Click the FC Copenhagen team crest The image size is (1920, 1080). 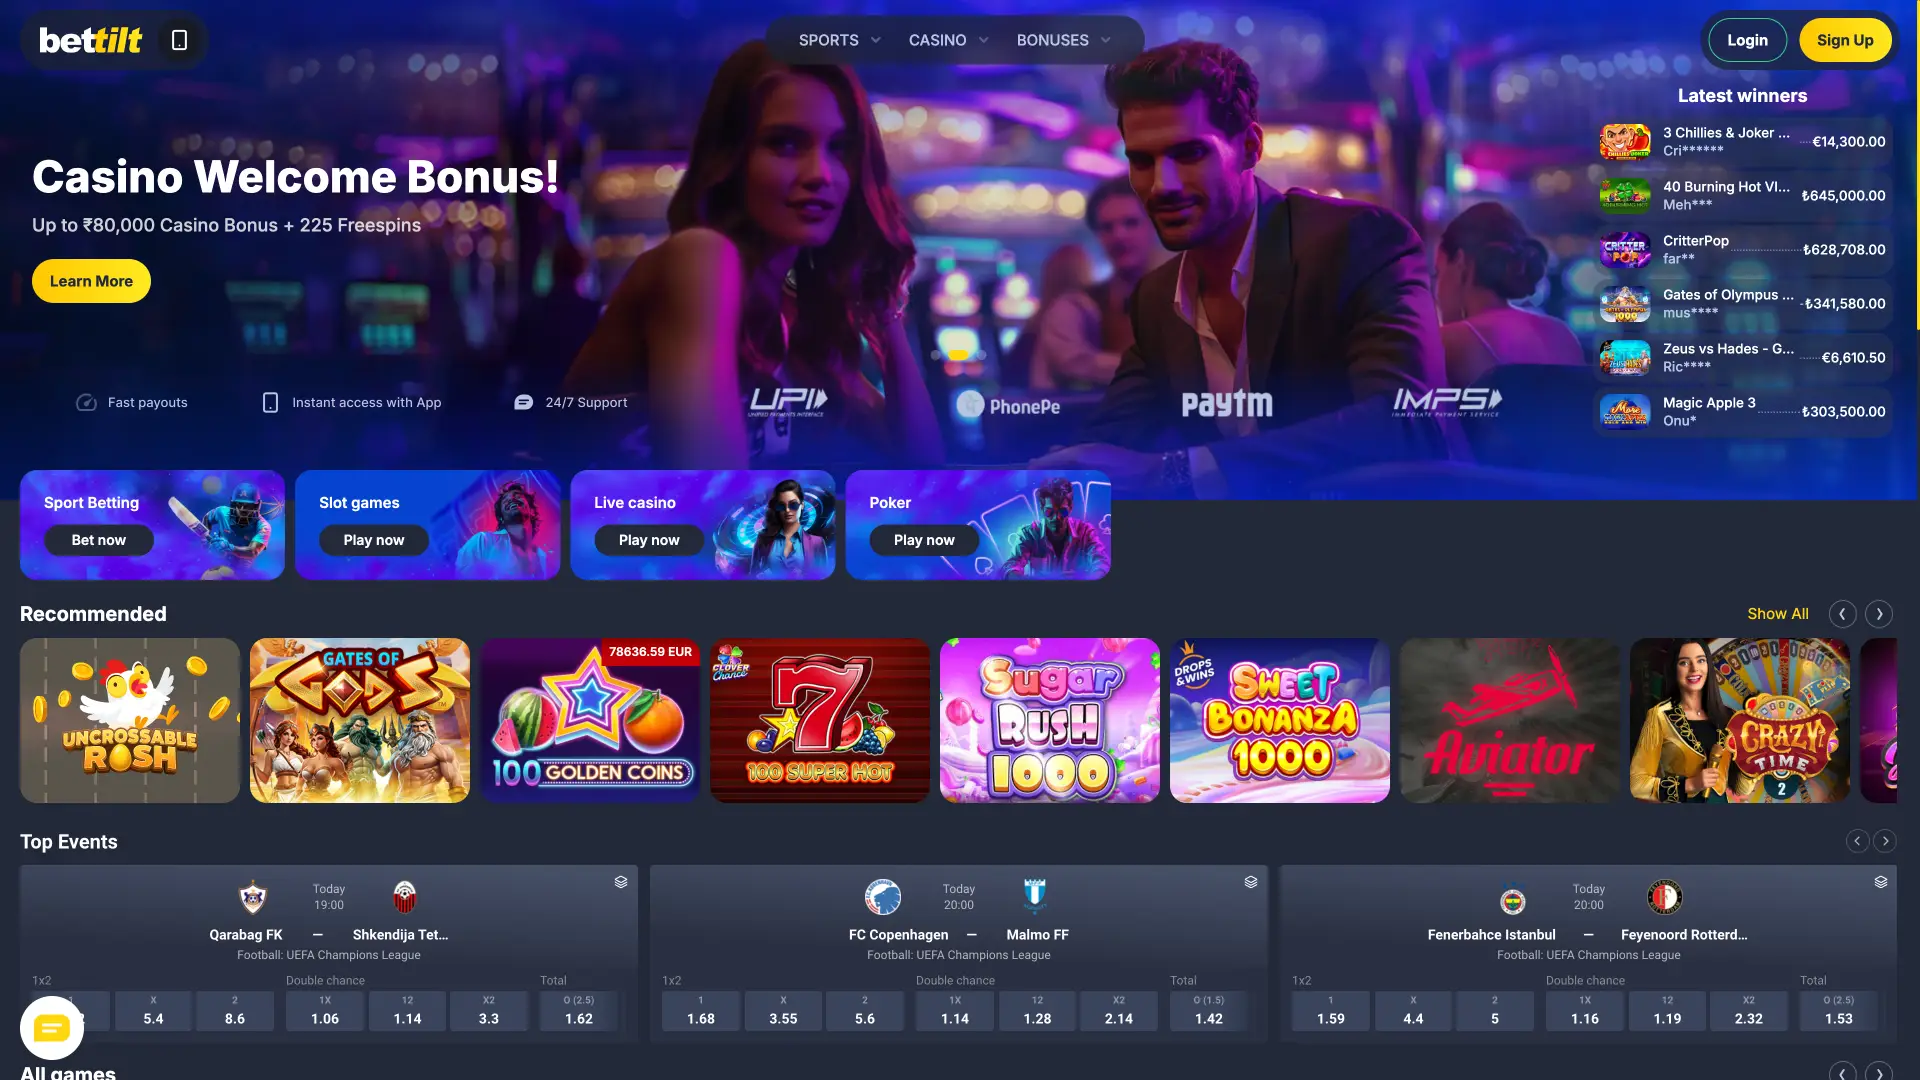883,897
